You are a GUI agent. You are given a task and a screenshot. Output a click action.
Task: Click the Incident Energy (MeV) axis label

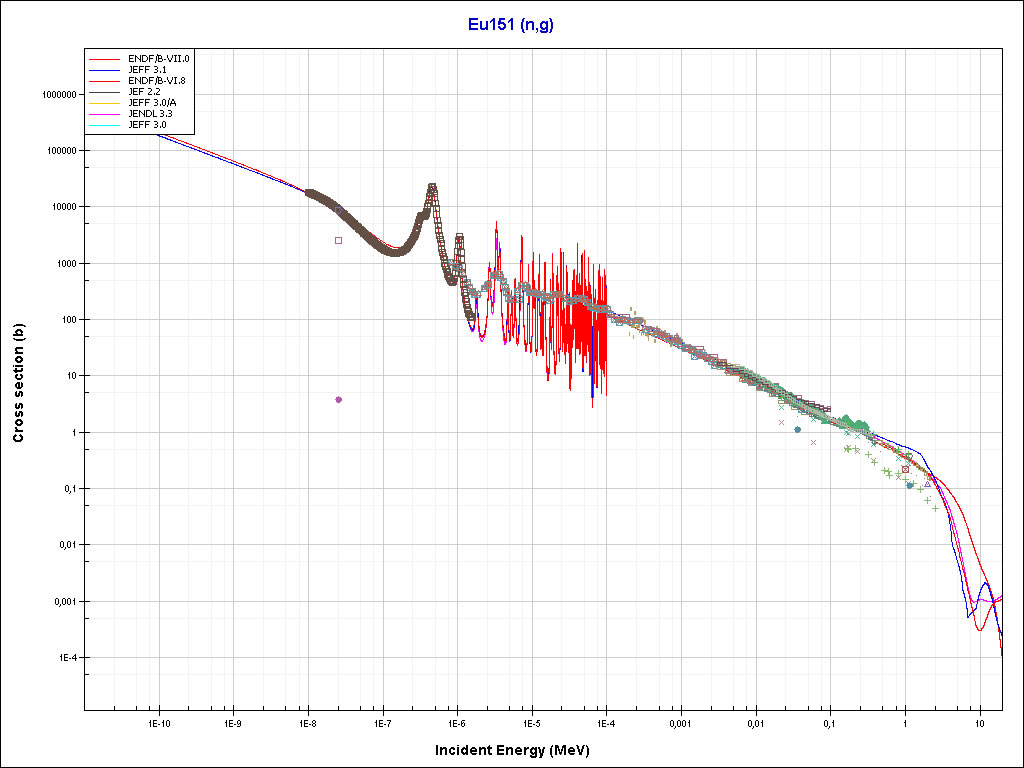519,750
